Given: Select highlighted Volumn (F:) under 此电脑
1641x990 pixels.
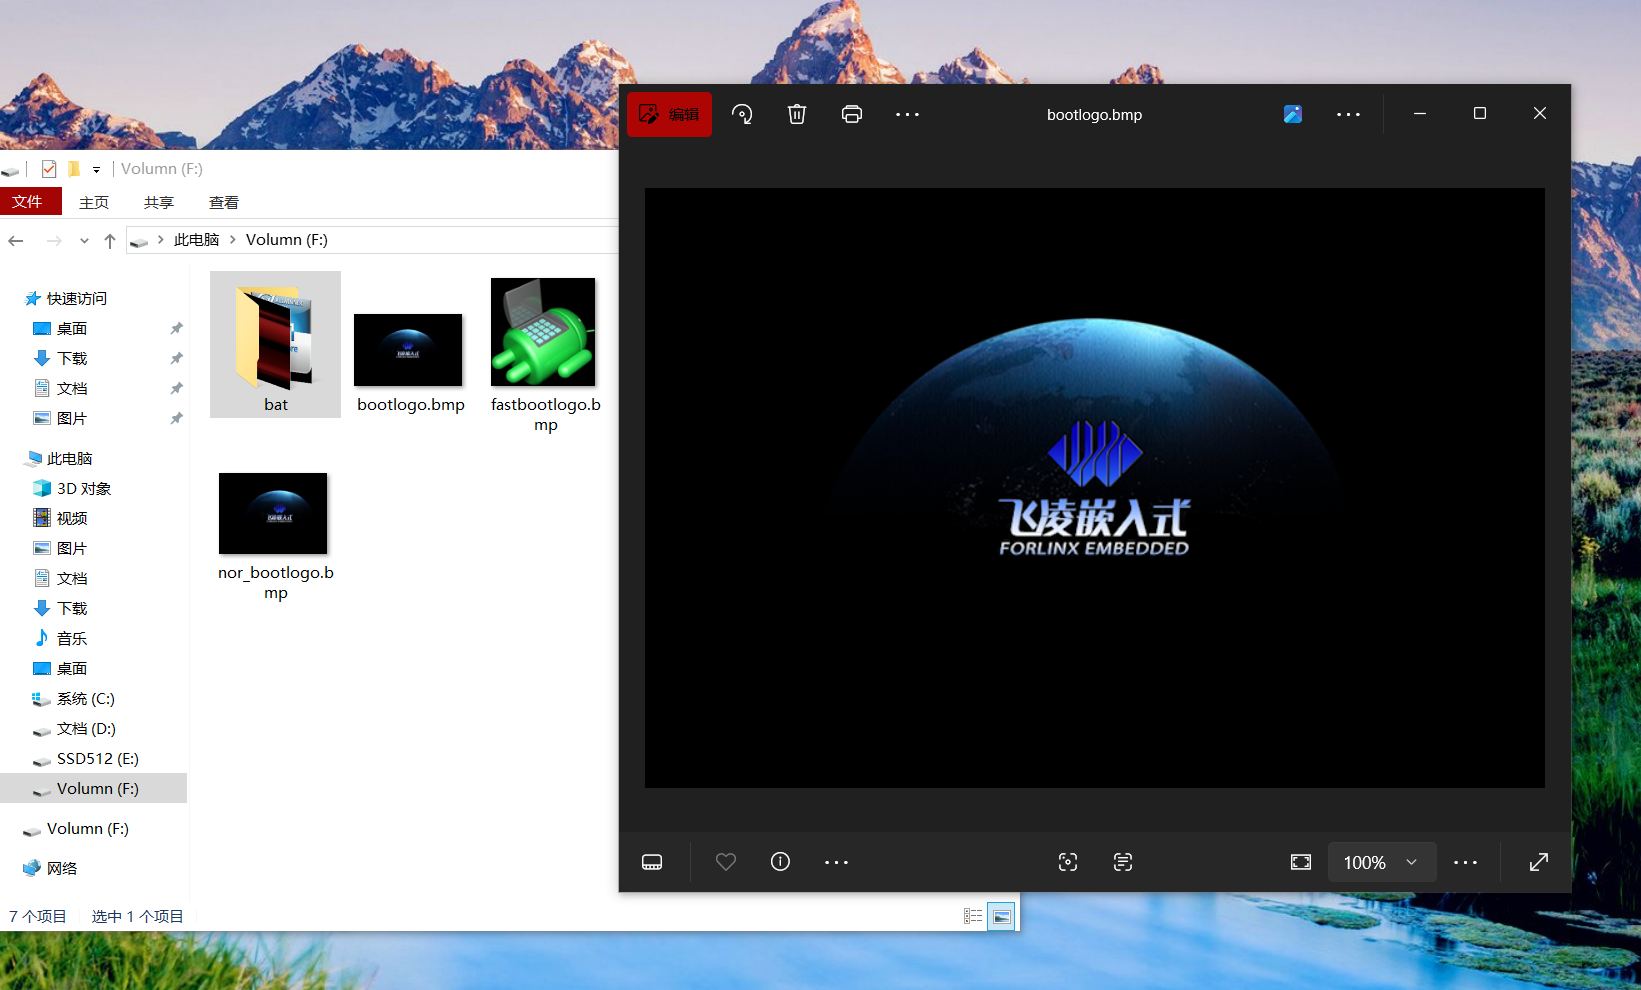Looking at the screenshot, I should tap(93, 789).
